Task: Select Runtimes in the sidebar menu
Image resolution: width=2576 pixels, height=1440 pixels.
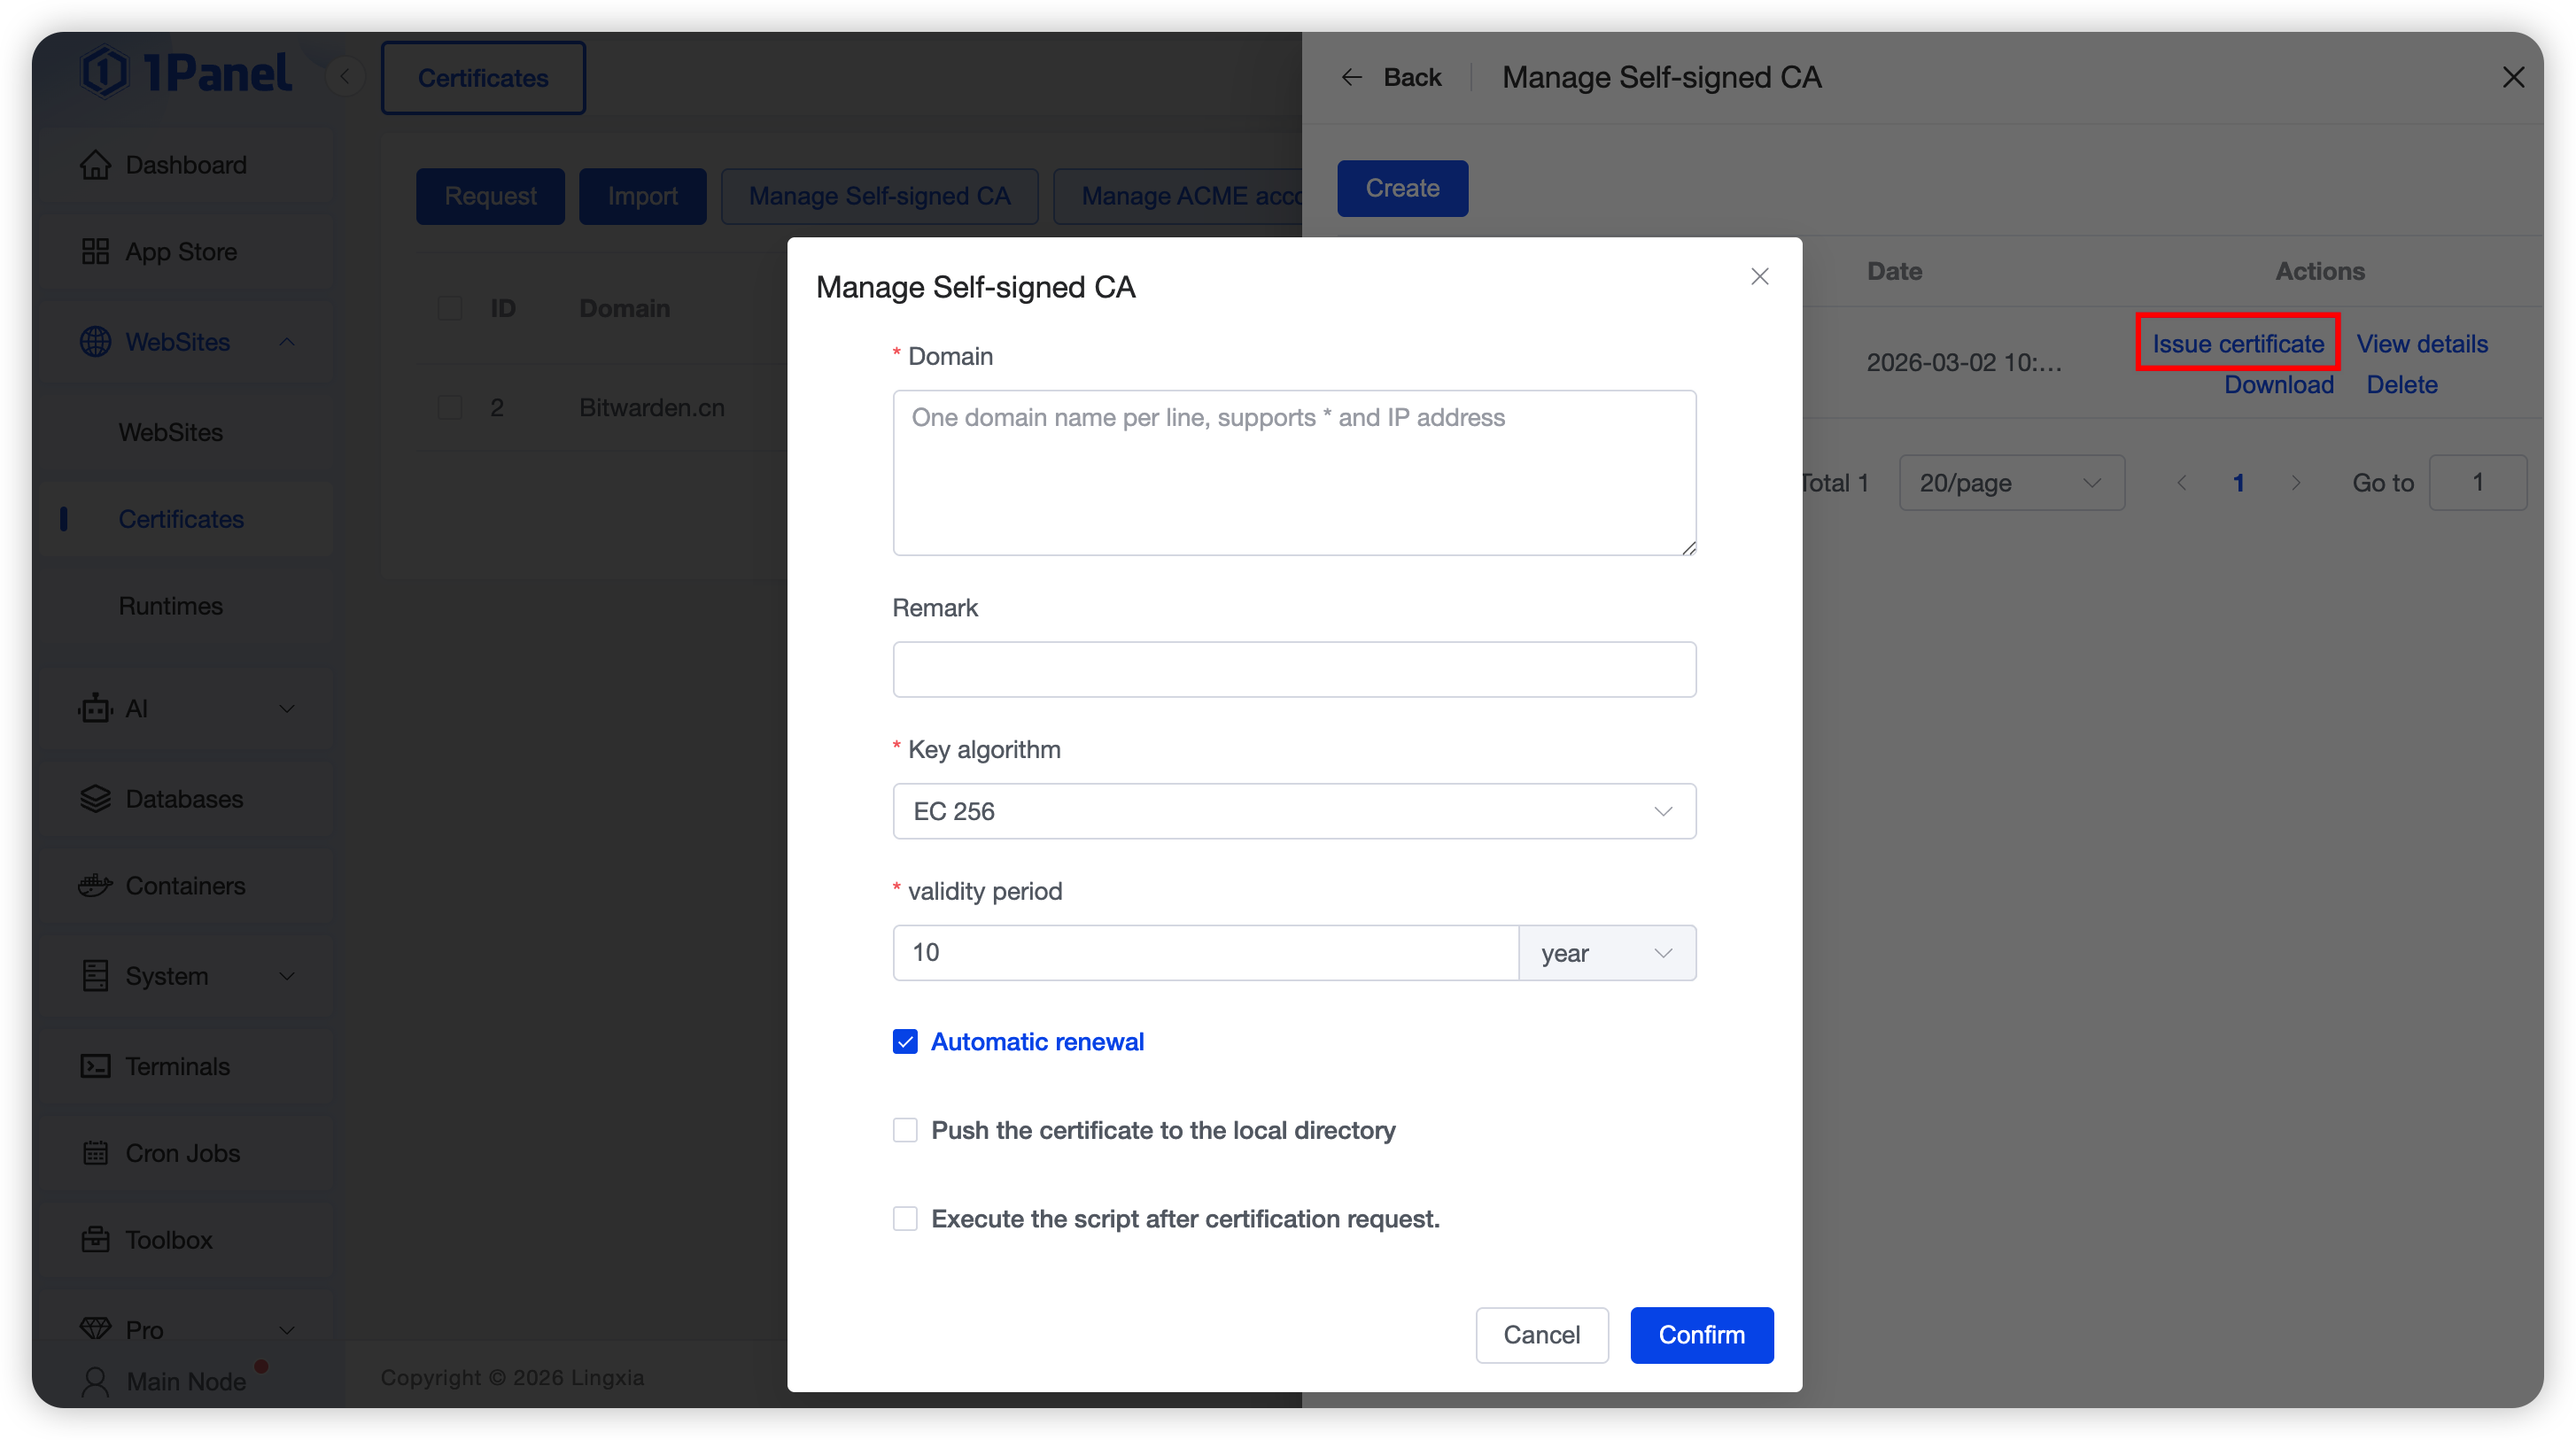Action: (171, 606)
